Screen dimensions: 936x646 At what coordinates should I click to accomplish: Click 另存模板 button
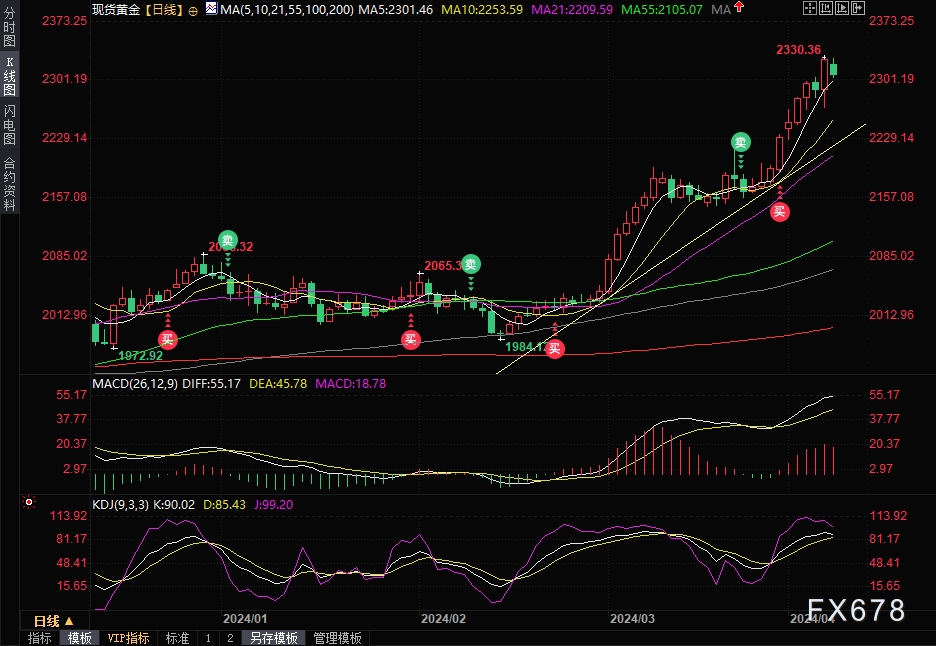pyautogui.click(x=274, y=638)
